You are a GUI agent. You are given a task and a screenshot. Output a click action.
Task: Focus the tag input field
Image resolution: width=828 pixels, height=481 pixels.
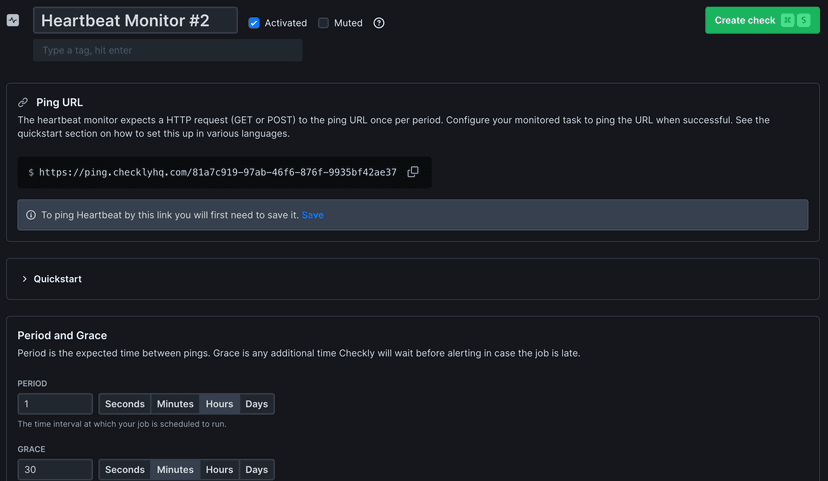point(167,50)
